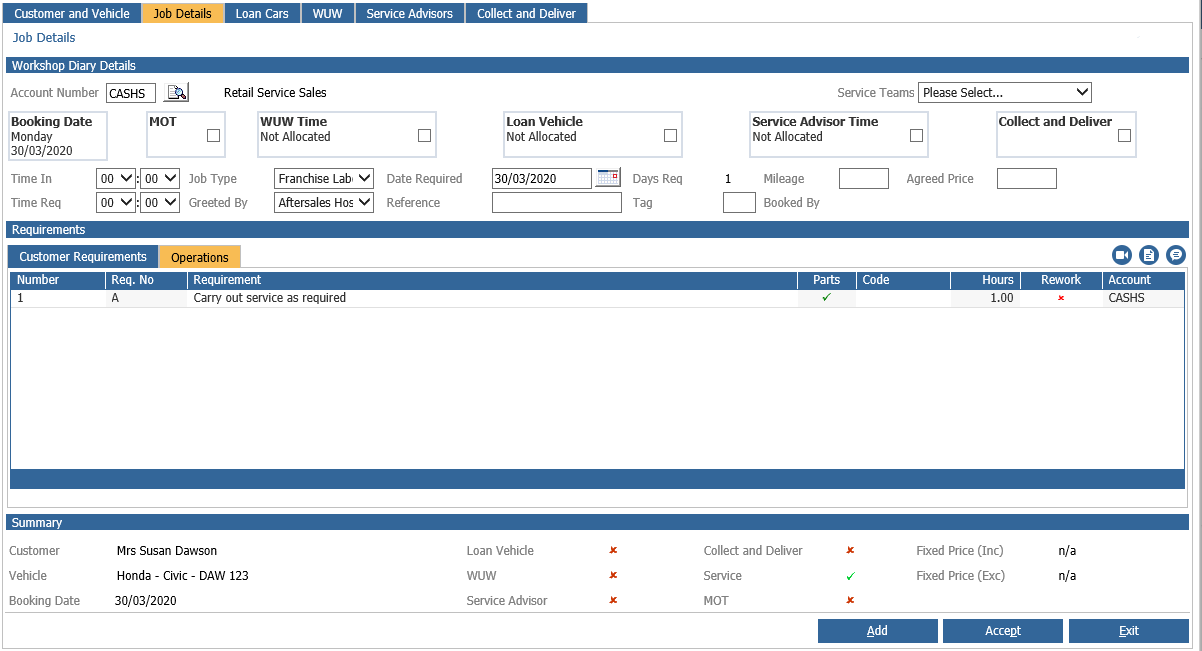The width and height of the screenshot is (1202, 651).
Task: Click the green Parts tick in row 1
Action: coord(826,297)
